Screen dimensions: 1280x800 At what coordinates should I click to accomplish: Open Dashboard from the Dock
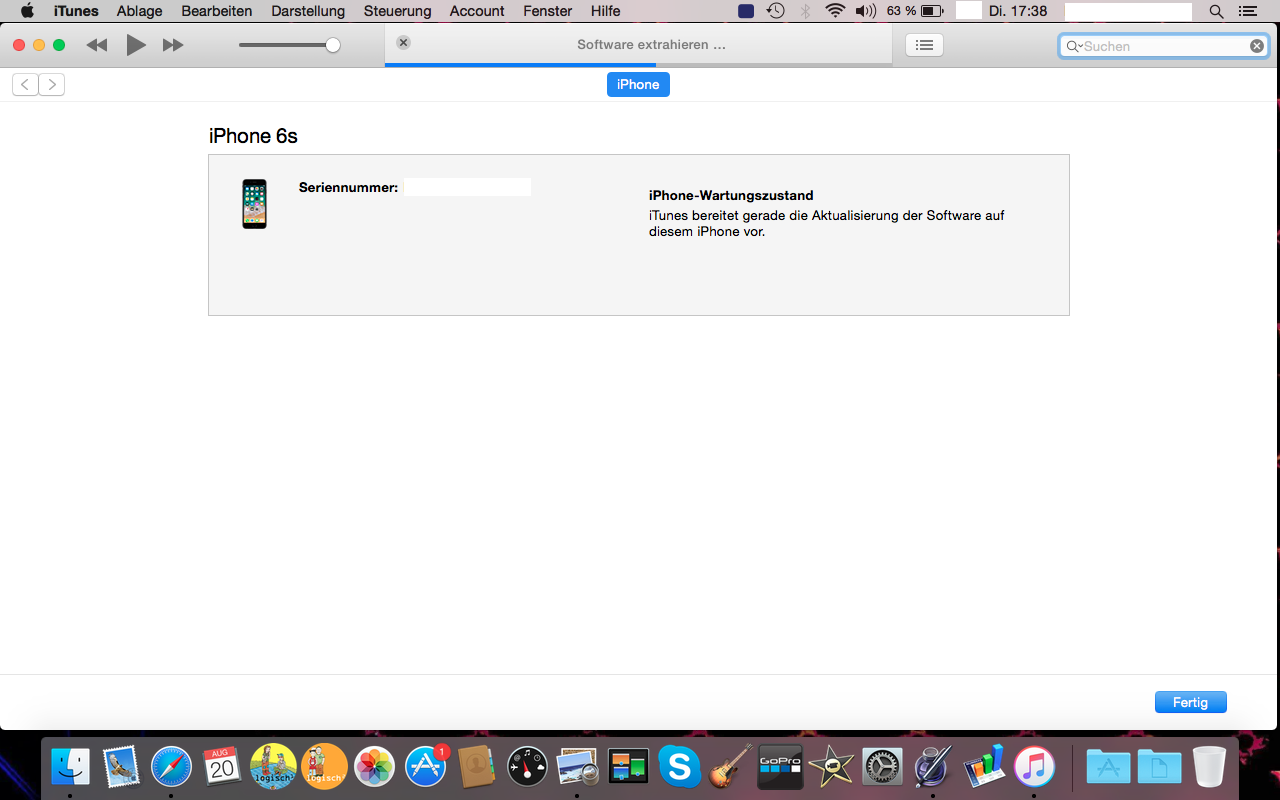(x=528, y=767)
